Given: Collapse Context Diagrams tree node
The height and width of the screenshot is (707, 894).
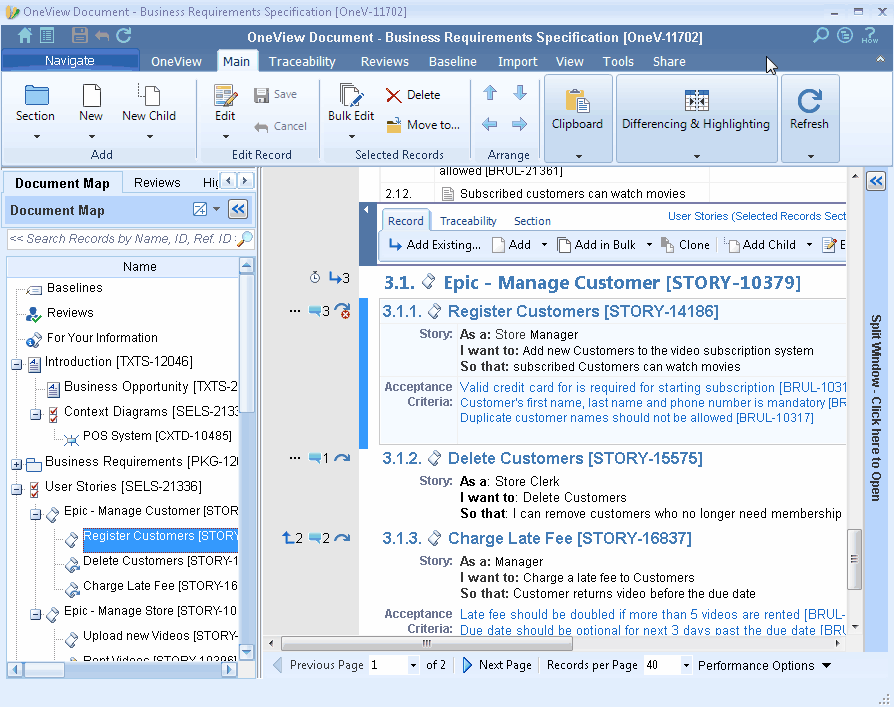Looking at the screenshot, I should [36, 414].
